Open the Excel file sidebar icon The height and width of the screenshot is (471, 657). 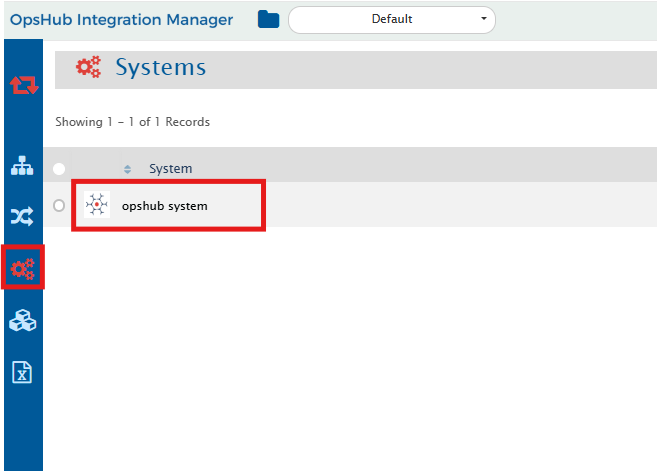pos(22,372)
